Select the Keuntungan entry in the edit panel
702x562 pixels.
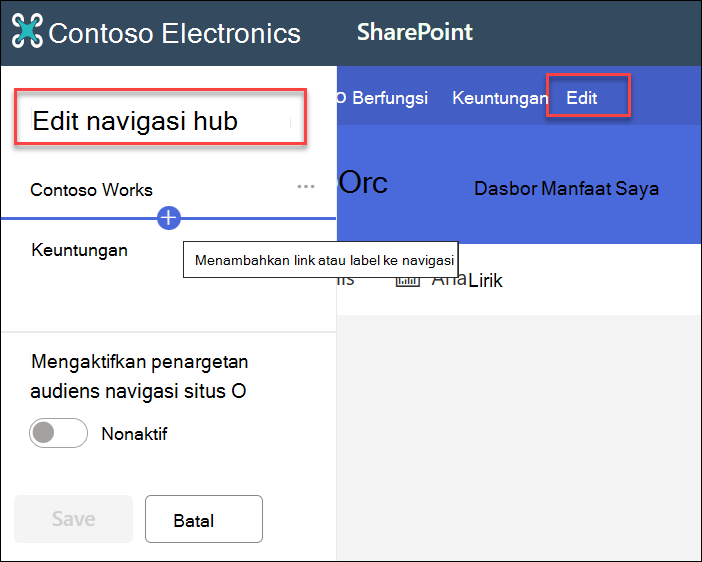(79, 250)
